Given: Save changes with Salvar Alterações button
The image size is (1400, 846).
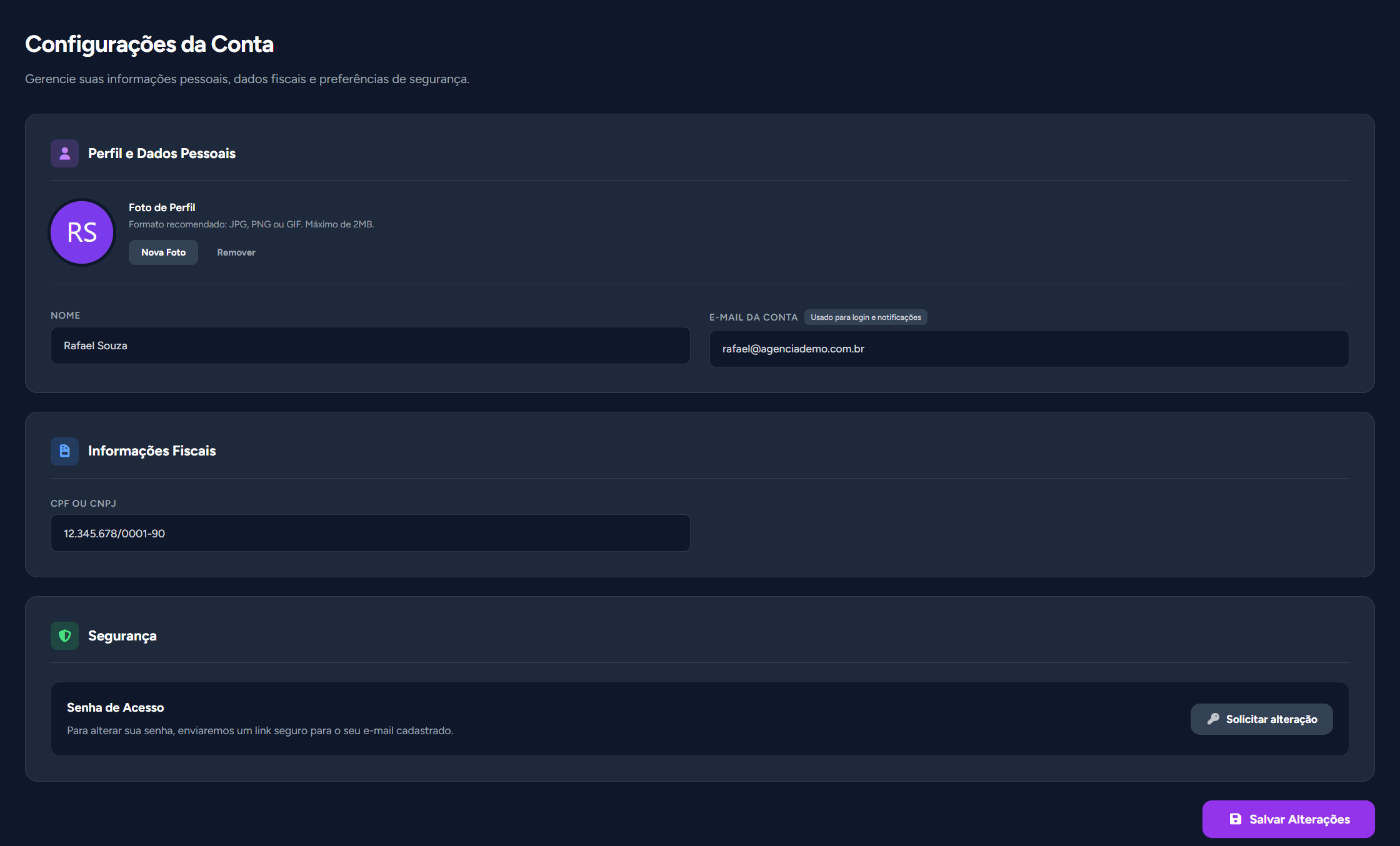Looking at the screenshot, I should pos(1288,819).
